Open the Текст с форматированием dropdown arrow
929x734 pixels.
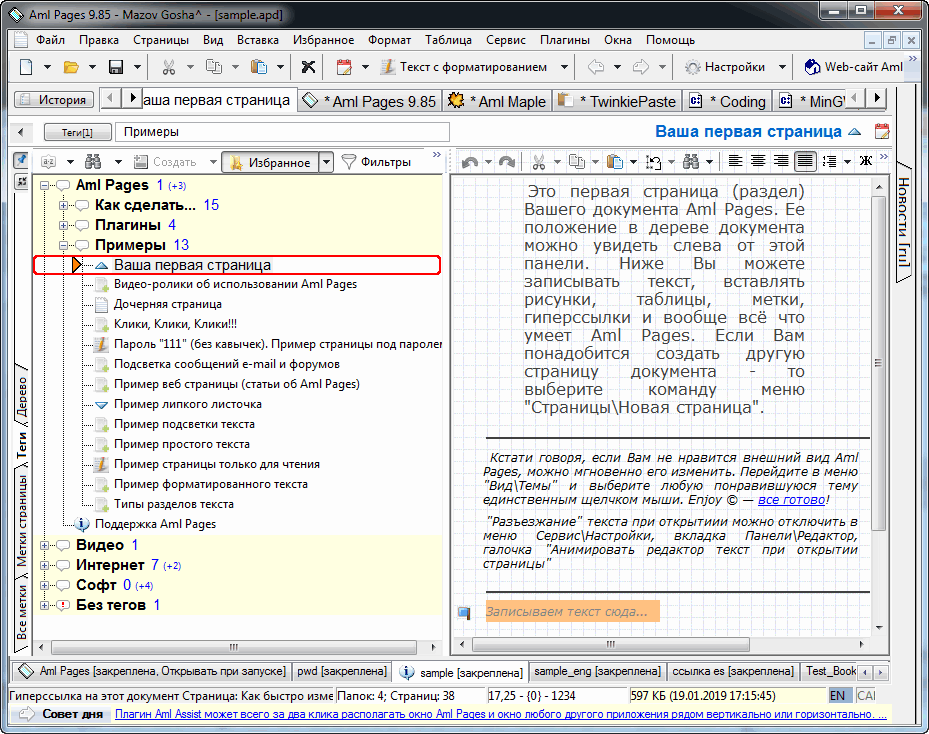(x=565, y=67)
